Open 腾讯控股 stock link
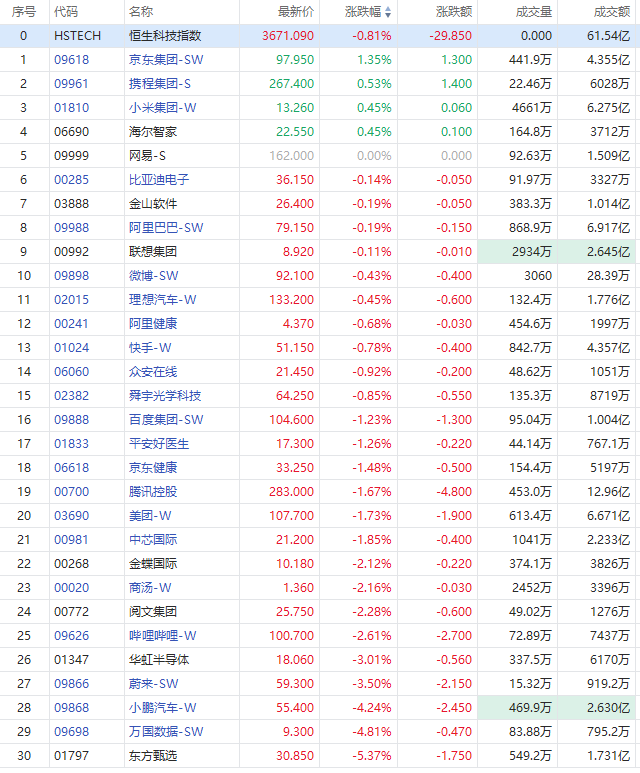The image size is (640, 773). pos(153,492)
